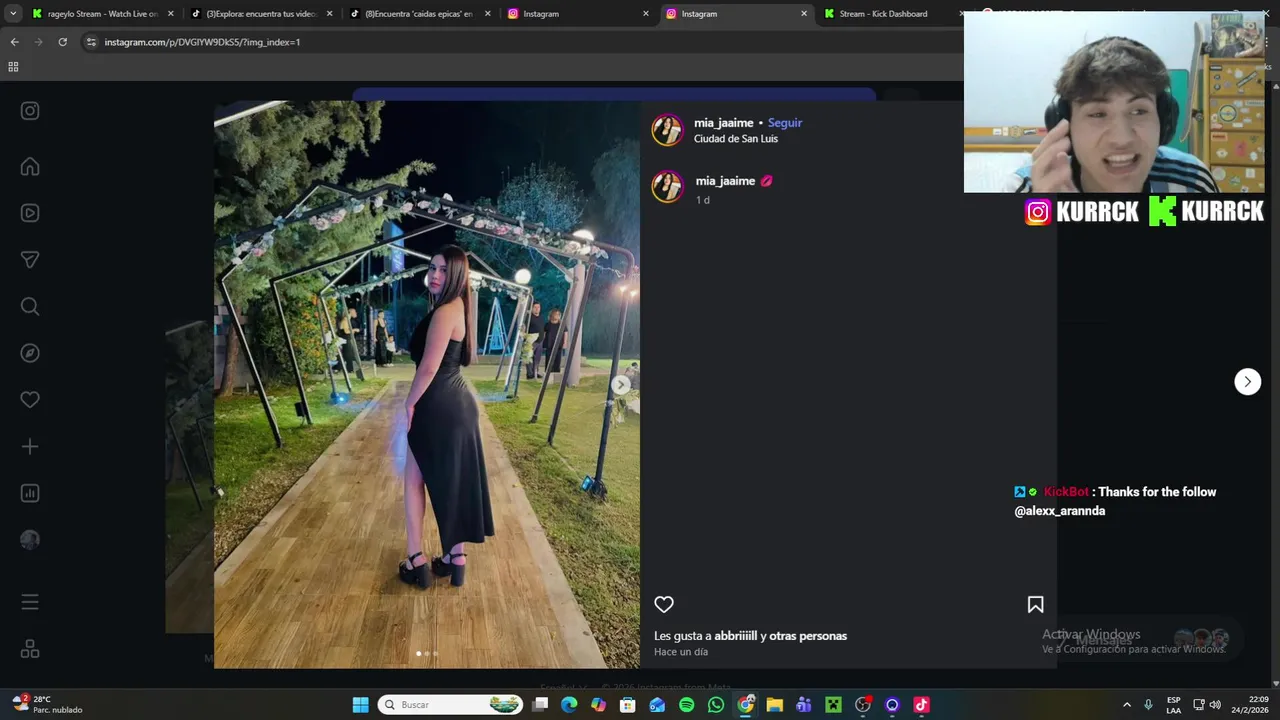Open Dashboard chart icon in sidebar
The width and height of the screenshot is (1280, 720).
click(30, 493)
